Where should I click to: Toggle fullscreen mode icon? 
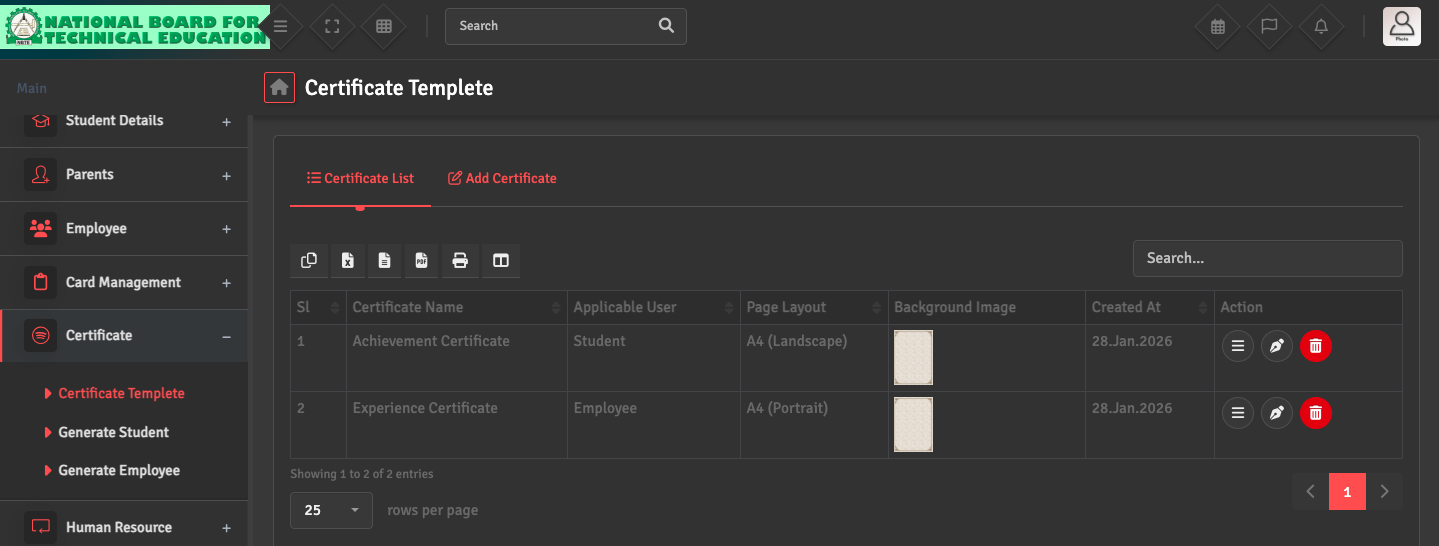pyautogui.click(x=333, y=27)
